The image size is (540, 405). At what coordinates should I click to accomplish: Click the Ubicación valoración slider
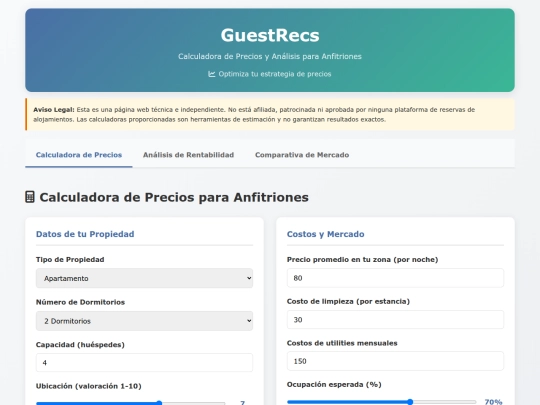(x=131, y=403)
